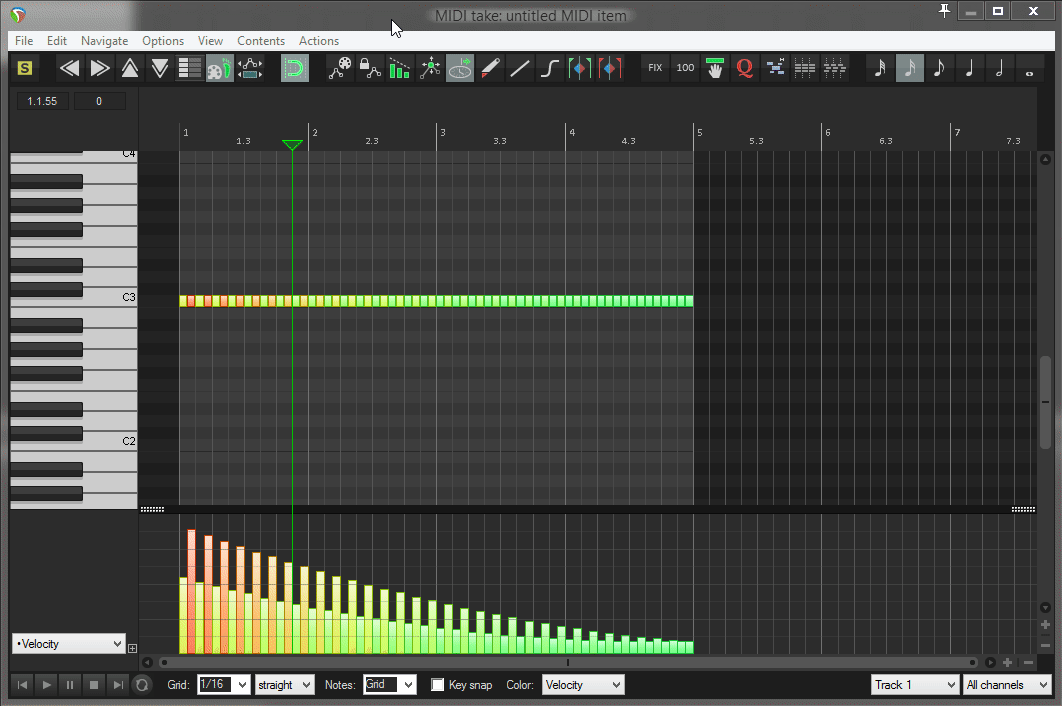1062x706 pixels.
Task: Click the FIX toolbar button
Action: (655, 68)
